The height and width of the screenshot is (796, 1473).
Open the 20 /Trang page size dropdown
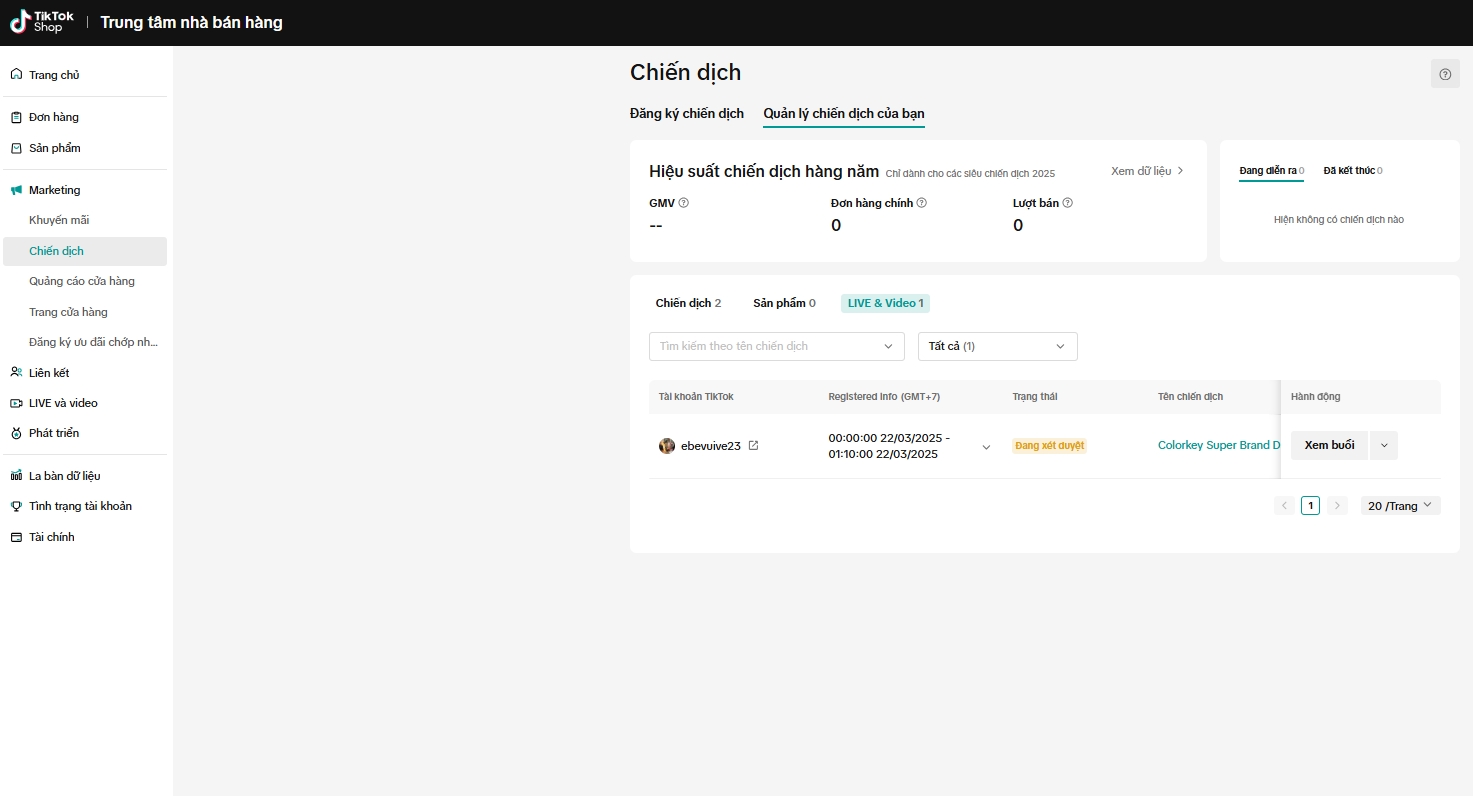point(1400,506)
